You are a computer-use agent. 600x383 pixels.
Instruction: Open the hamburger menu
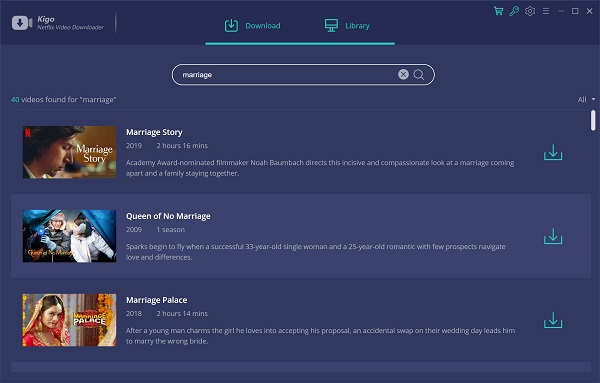click(546, 11)
